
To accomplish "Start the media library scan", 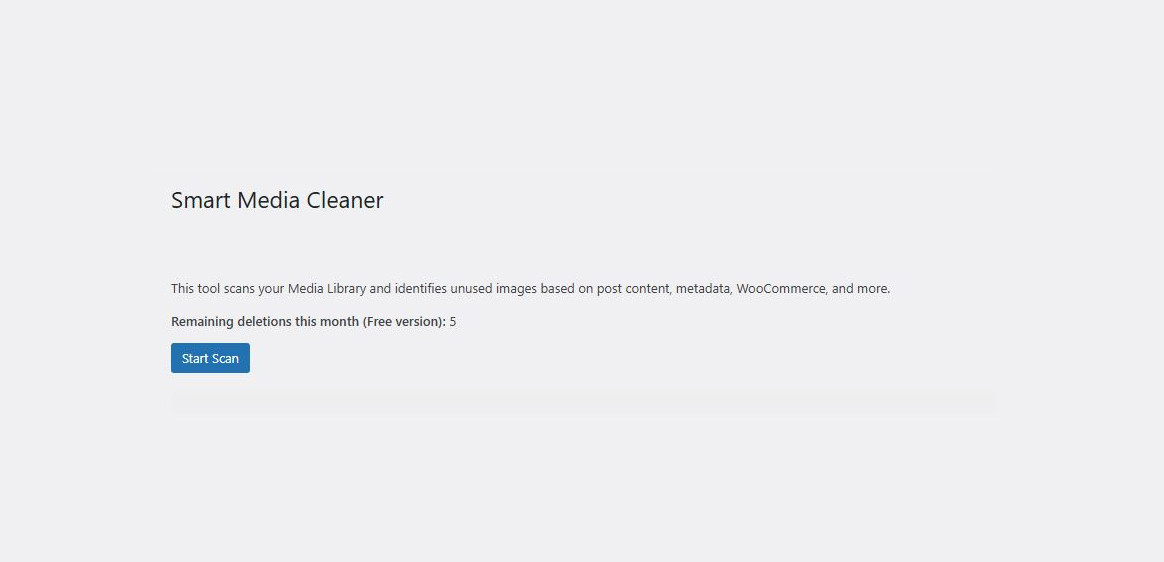I will point(210,358).
